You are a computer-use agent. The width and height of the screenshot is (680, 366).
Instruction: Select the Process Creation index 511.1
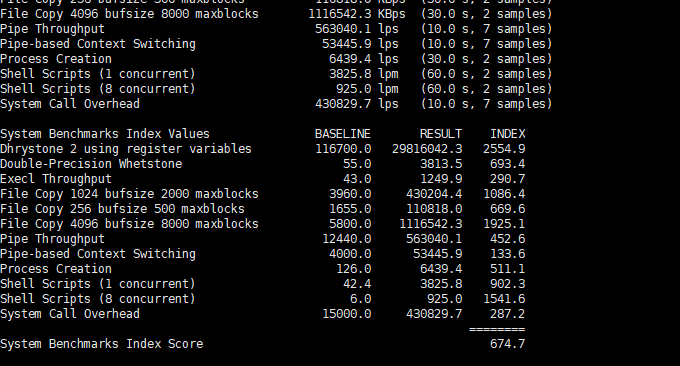click(x=507, y=269)
